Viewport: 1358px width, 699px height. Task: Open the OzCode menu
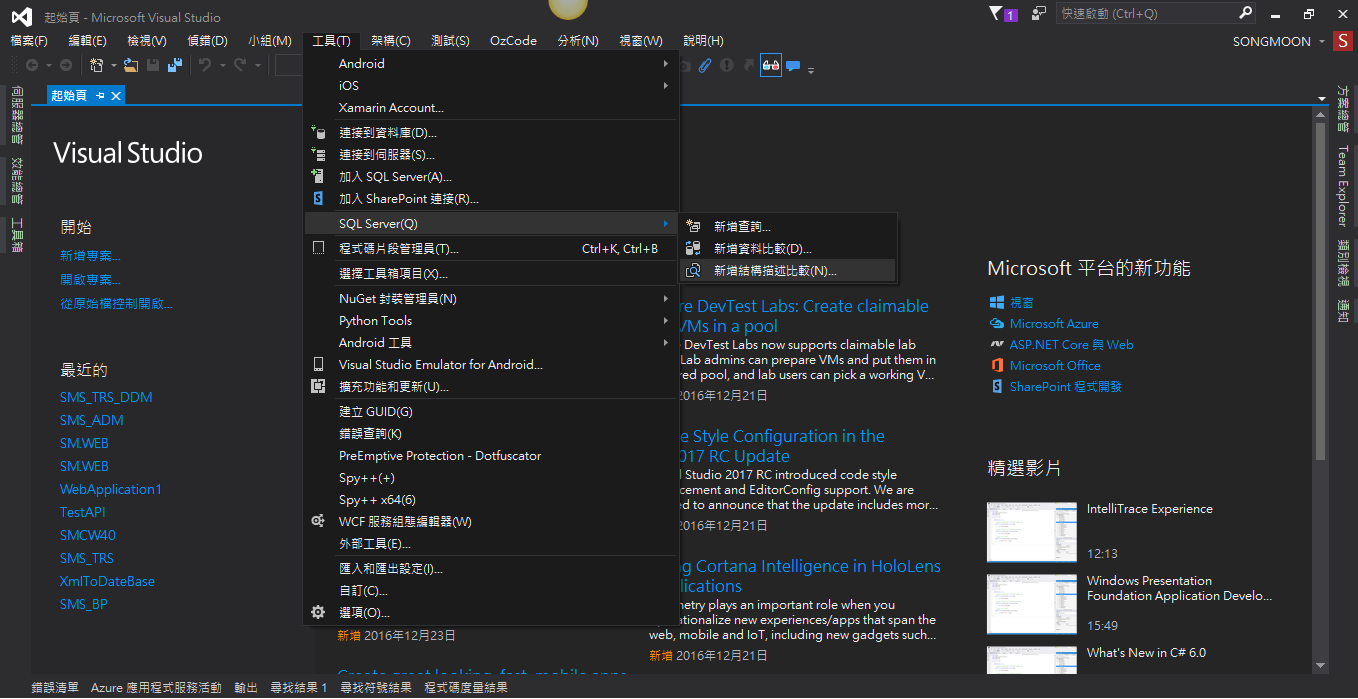click(x=513, y=40)
